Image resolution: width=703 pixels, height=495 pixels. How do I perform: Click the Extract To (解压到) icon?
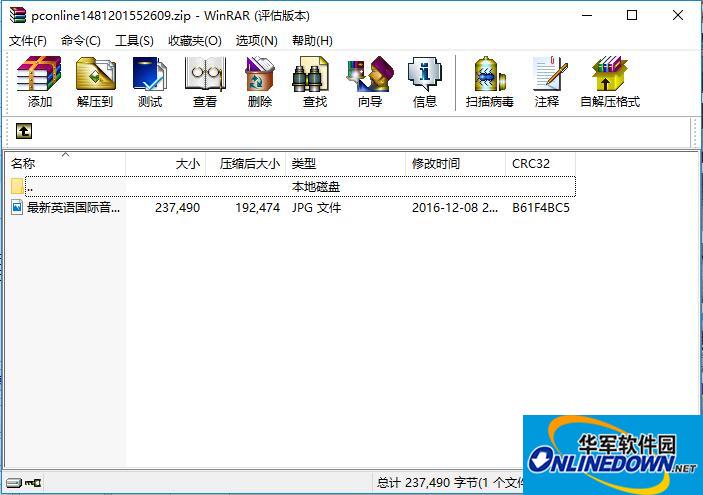[95, 82]
